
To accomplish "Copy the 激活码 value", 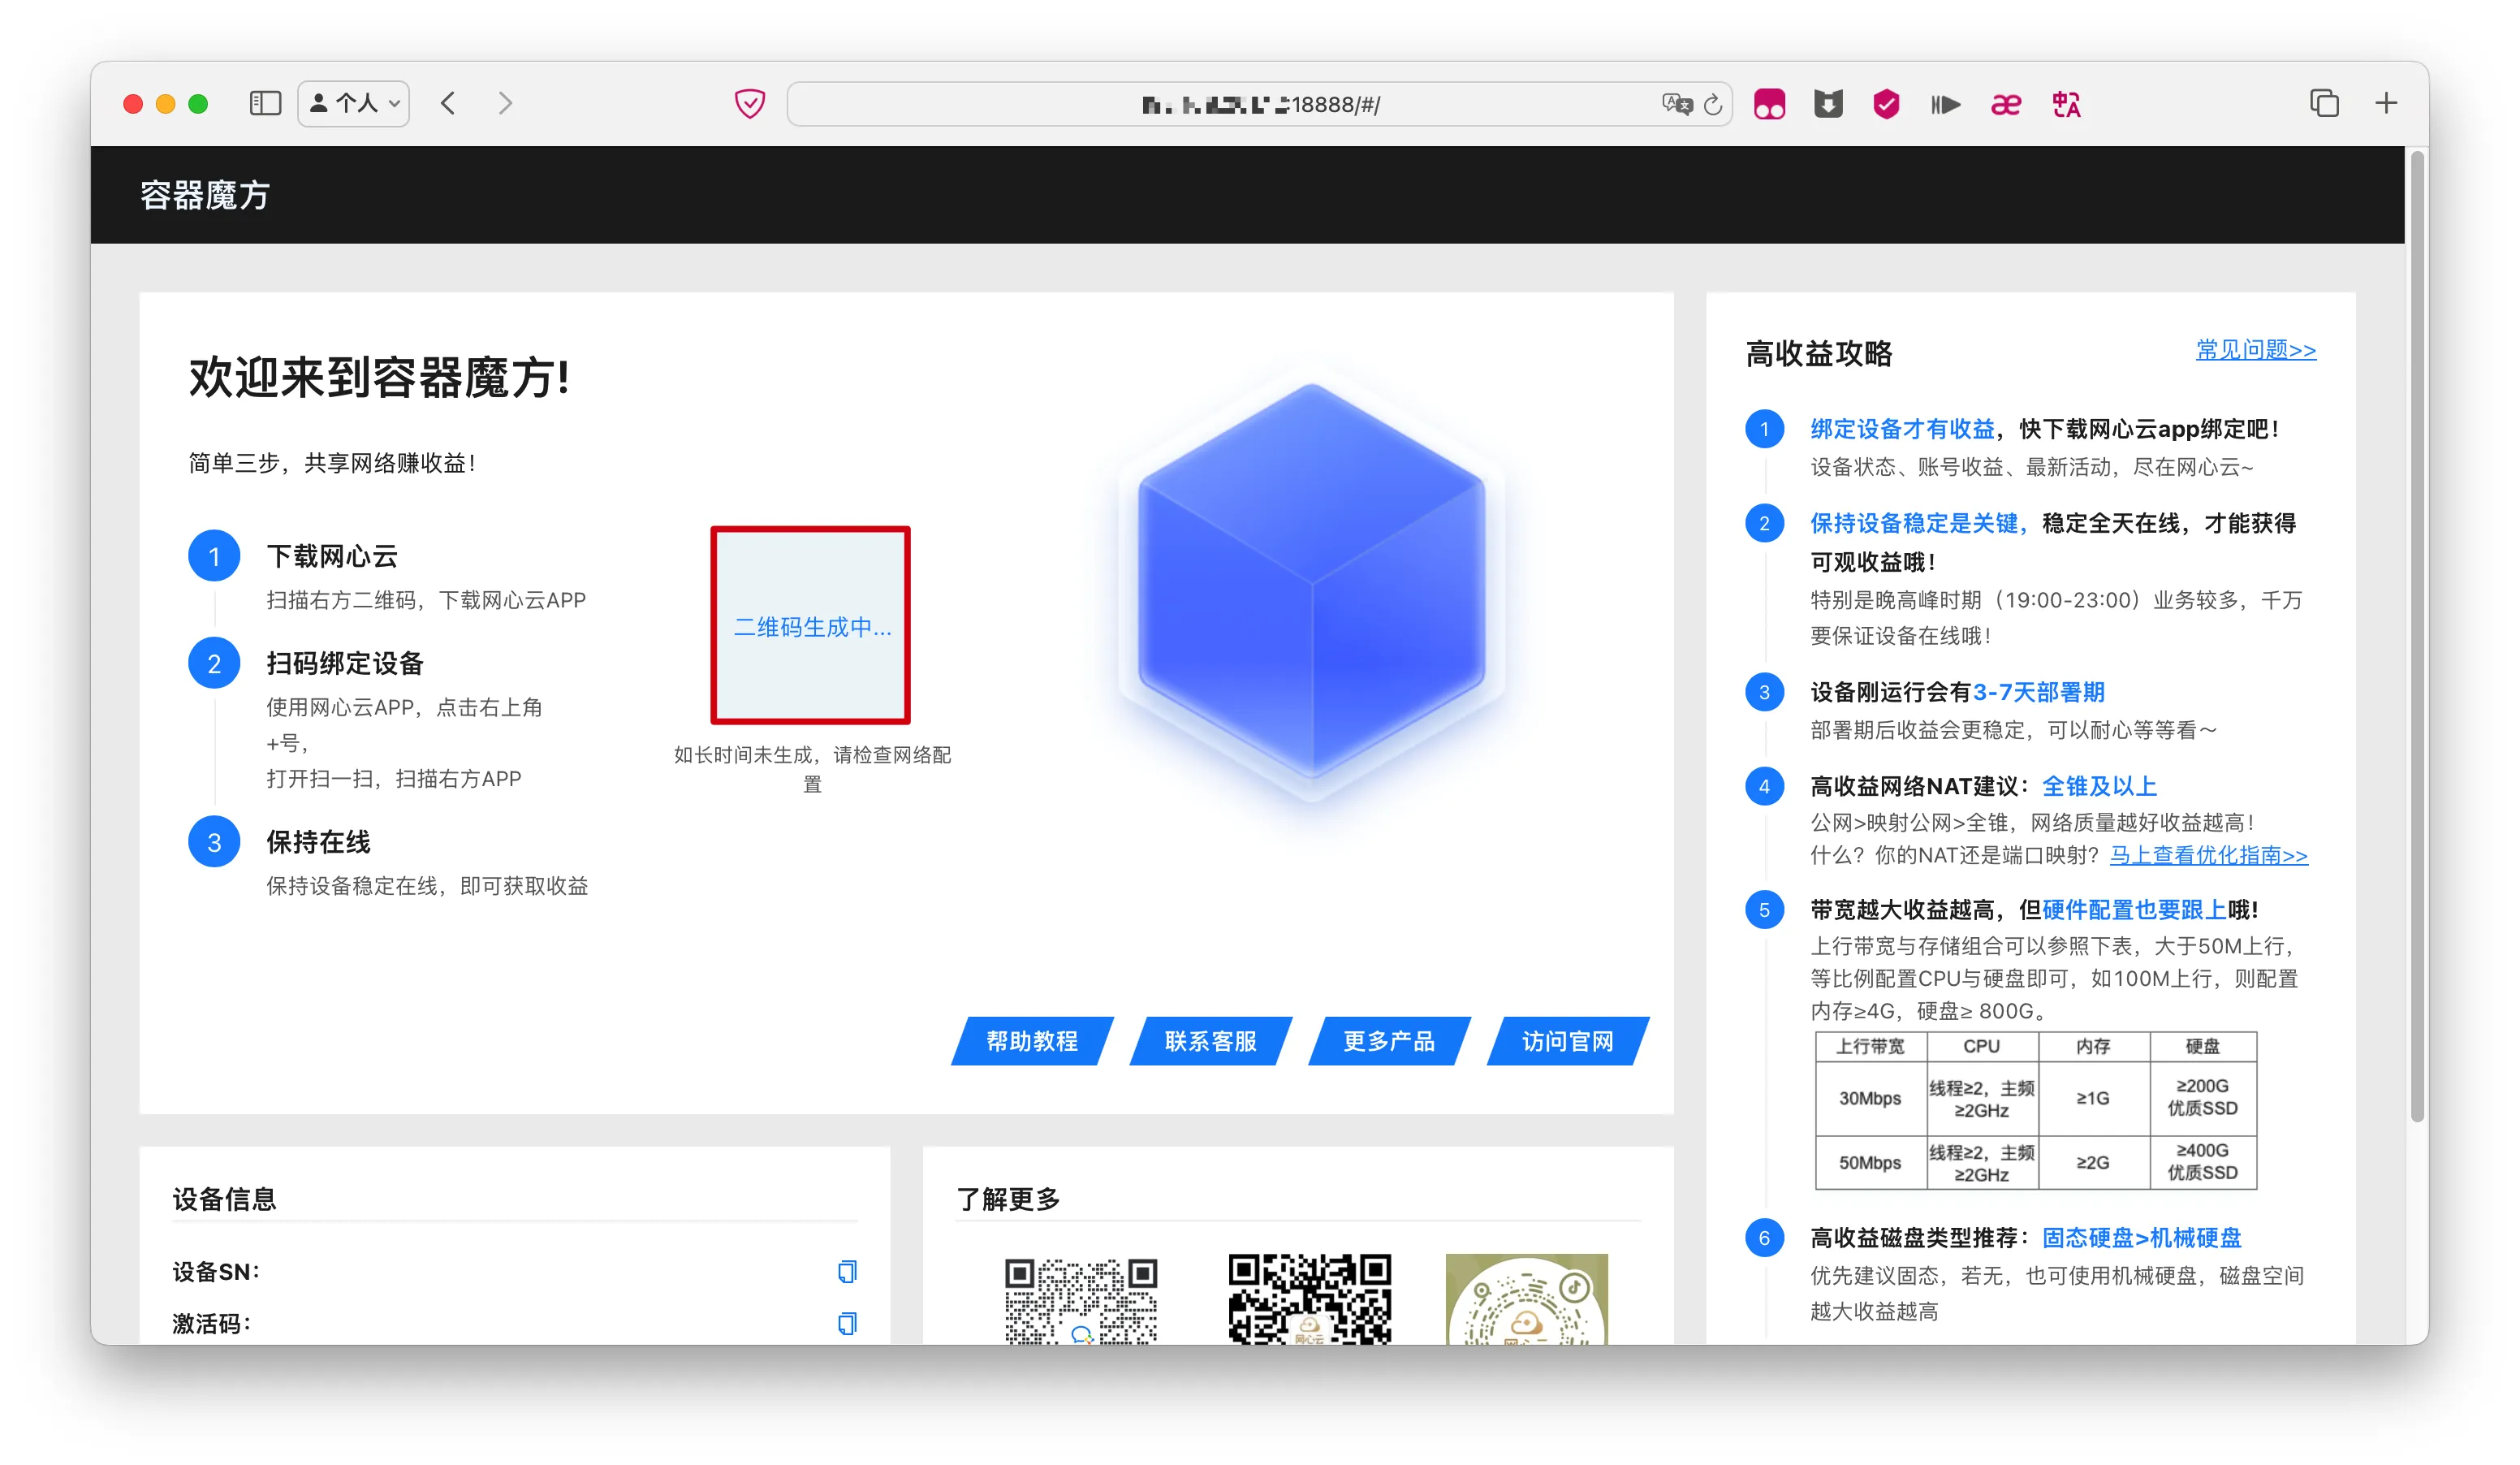I will (847, 1323).
